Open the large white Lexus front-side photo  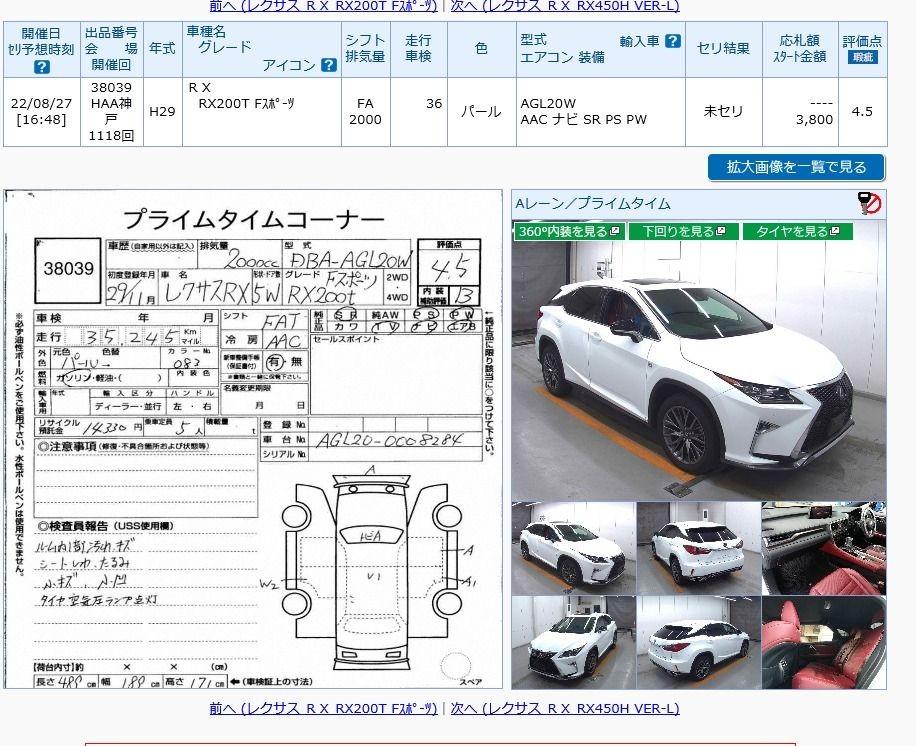click(699, 361)
